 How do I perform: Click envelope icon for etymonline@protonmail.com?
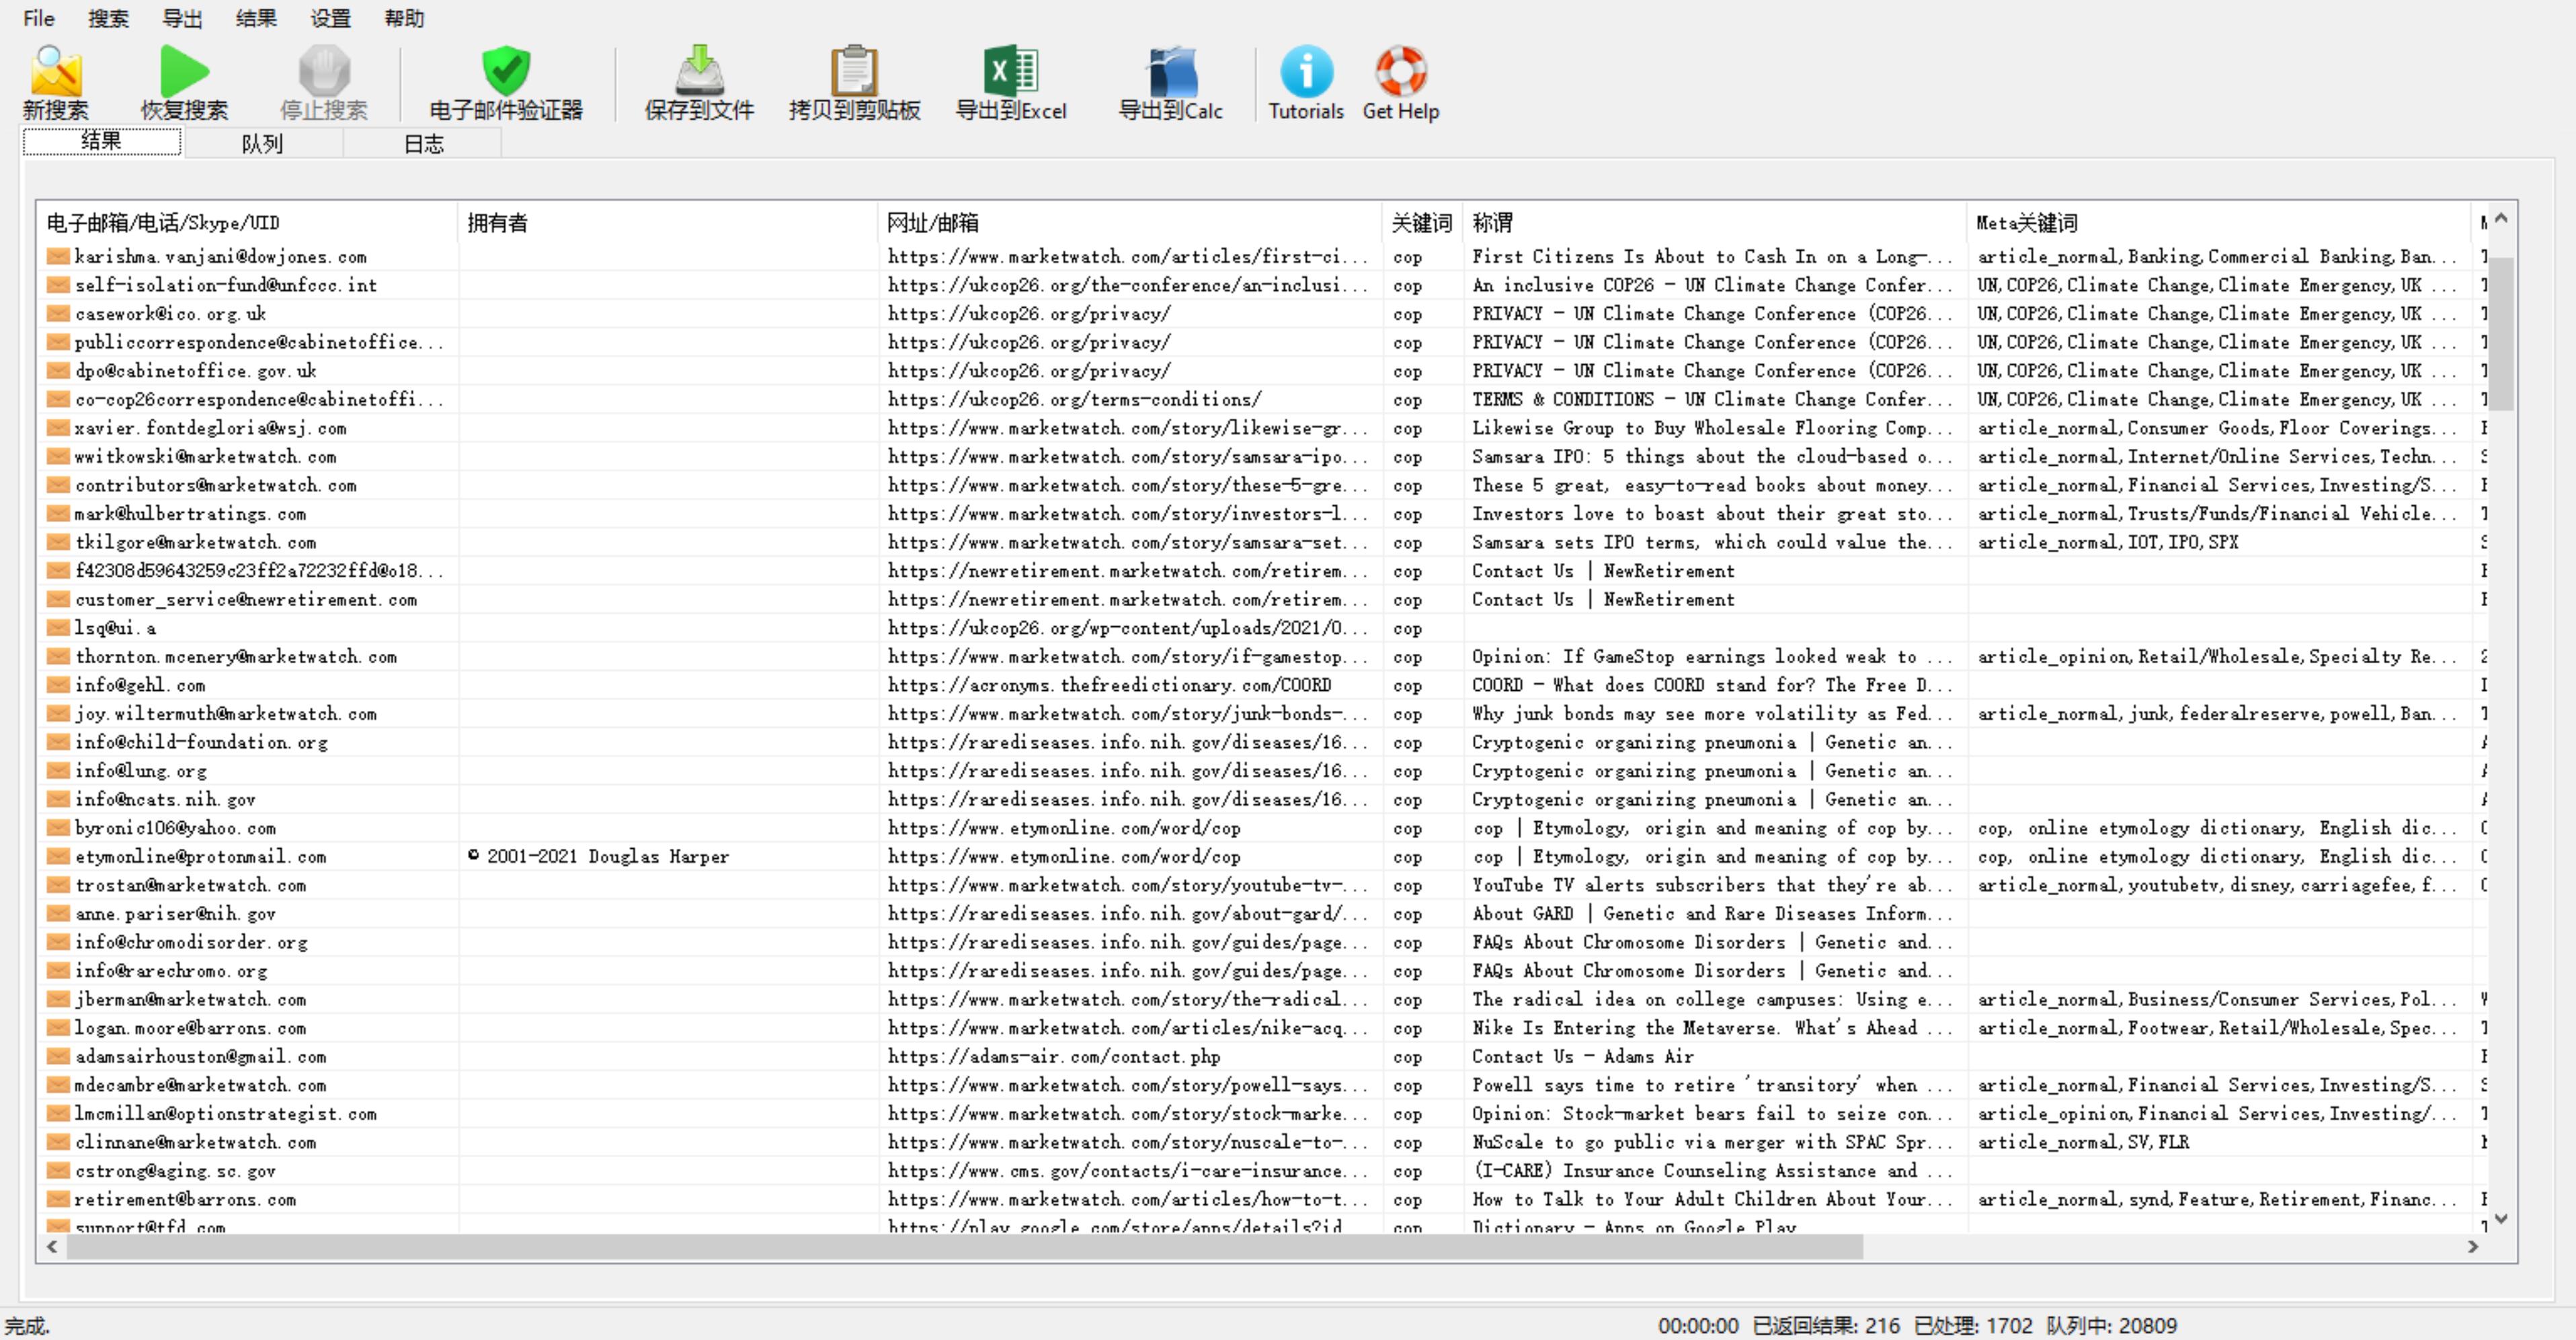click(59, 857)
